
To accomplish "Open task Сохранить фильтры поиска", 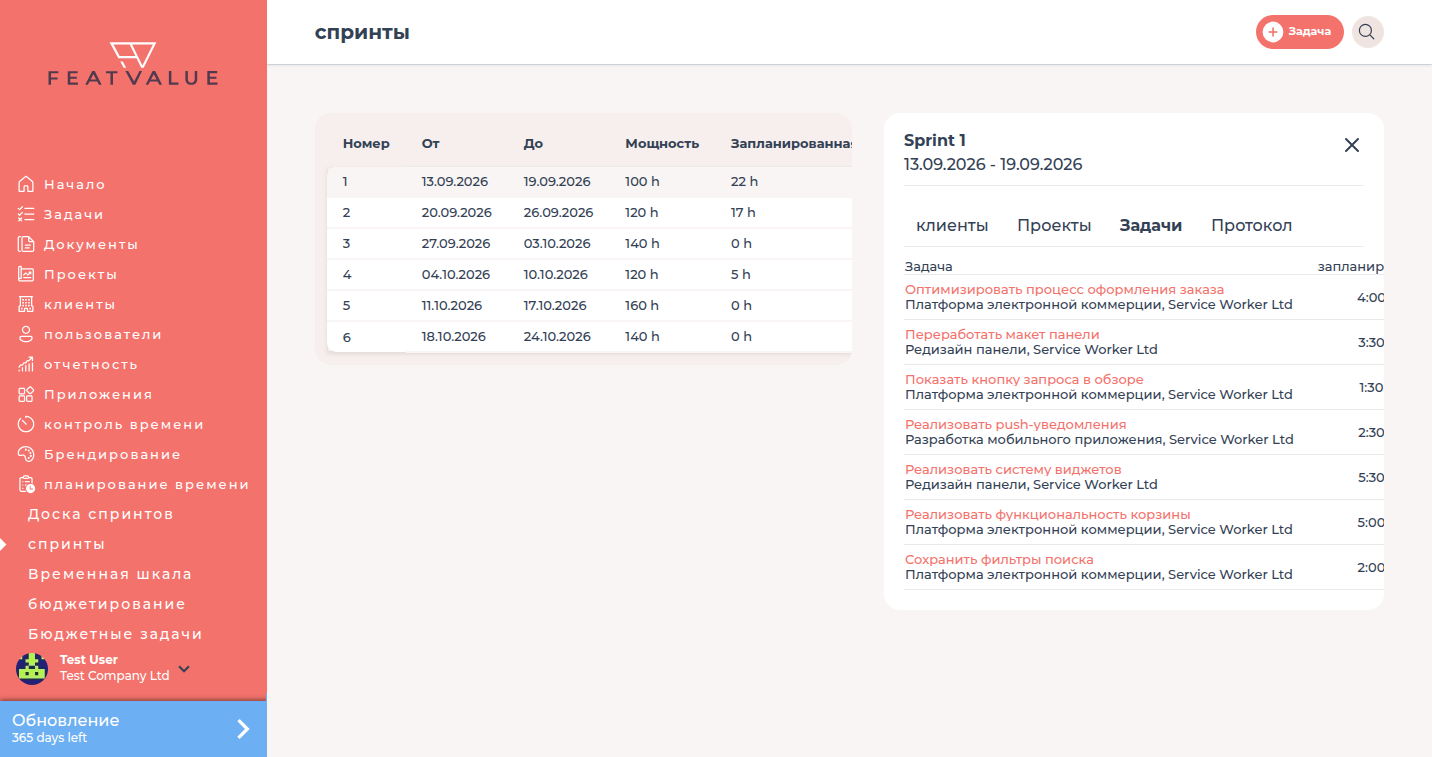I will tap(999, 560).
